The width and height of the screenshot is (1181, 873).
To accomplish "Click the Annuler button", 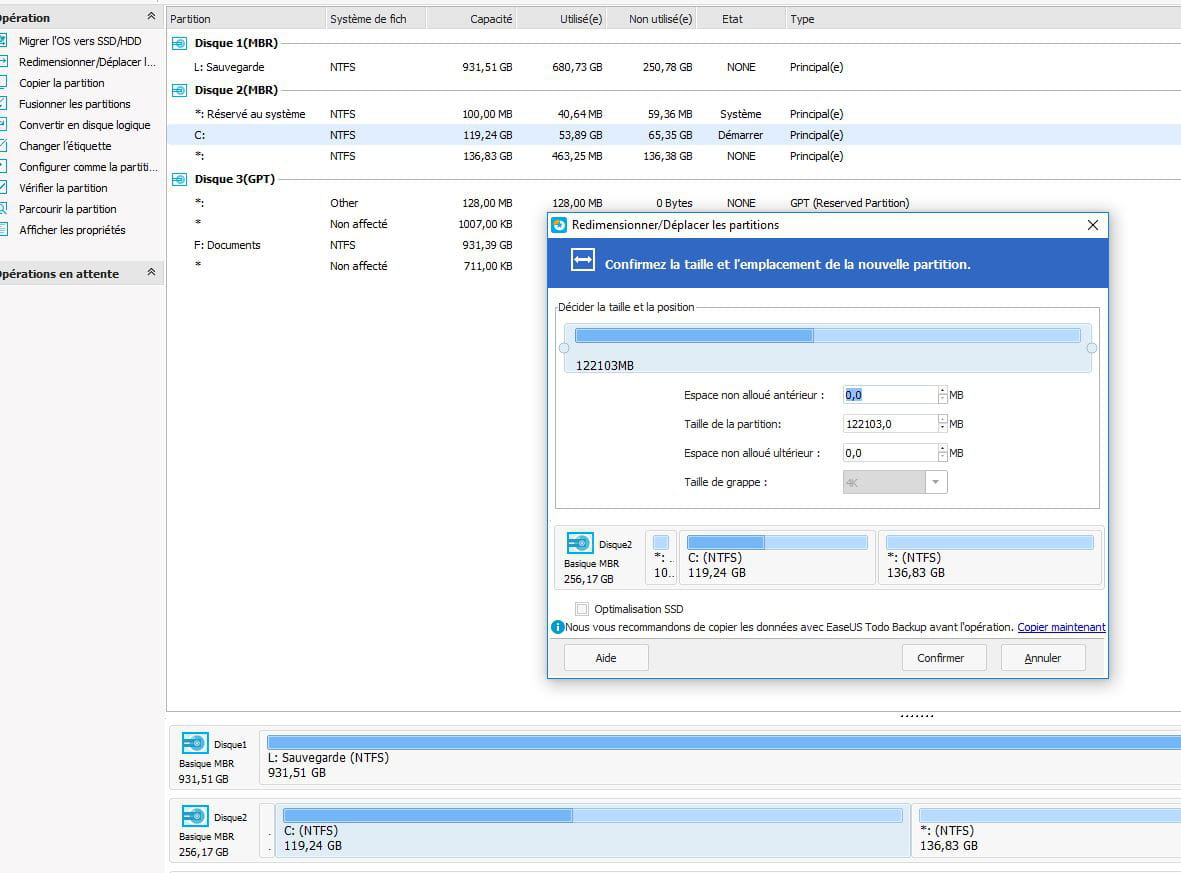I will pyautogui.click(x=1042, y=658).
